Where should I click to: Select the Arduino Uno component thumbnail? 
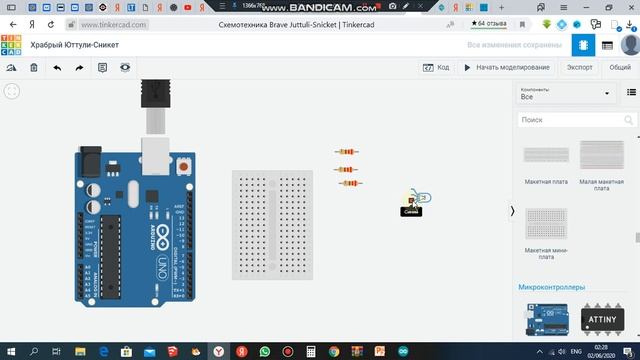coord(548,320)
